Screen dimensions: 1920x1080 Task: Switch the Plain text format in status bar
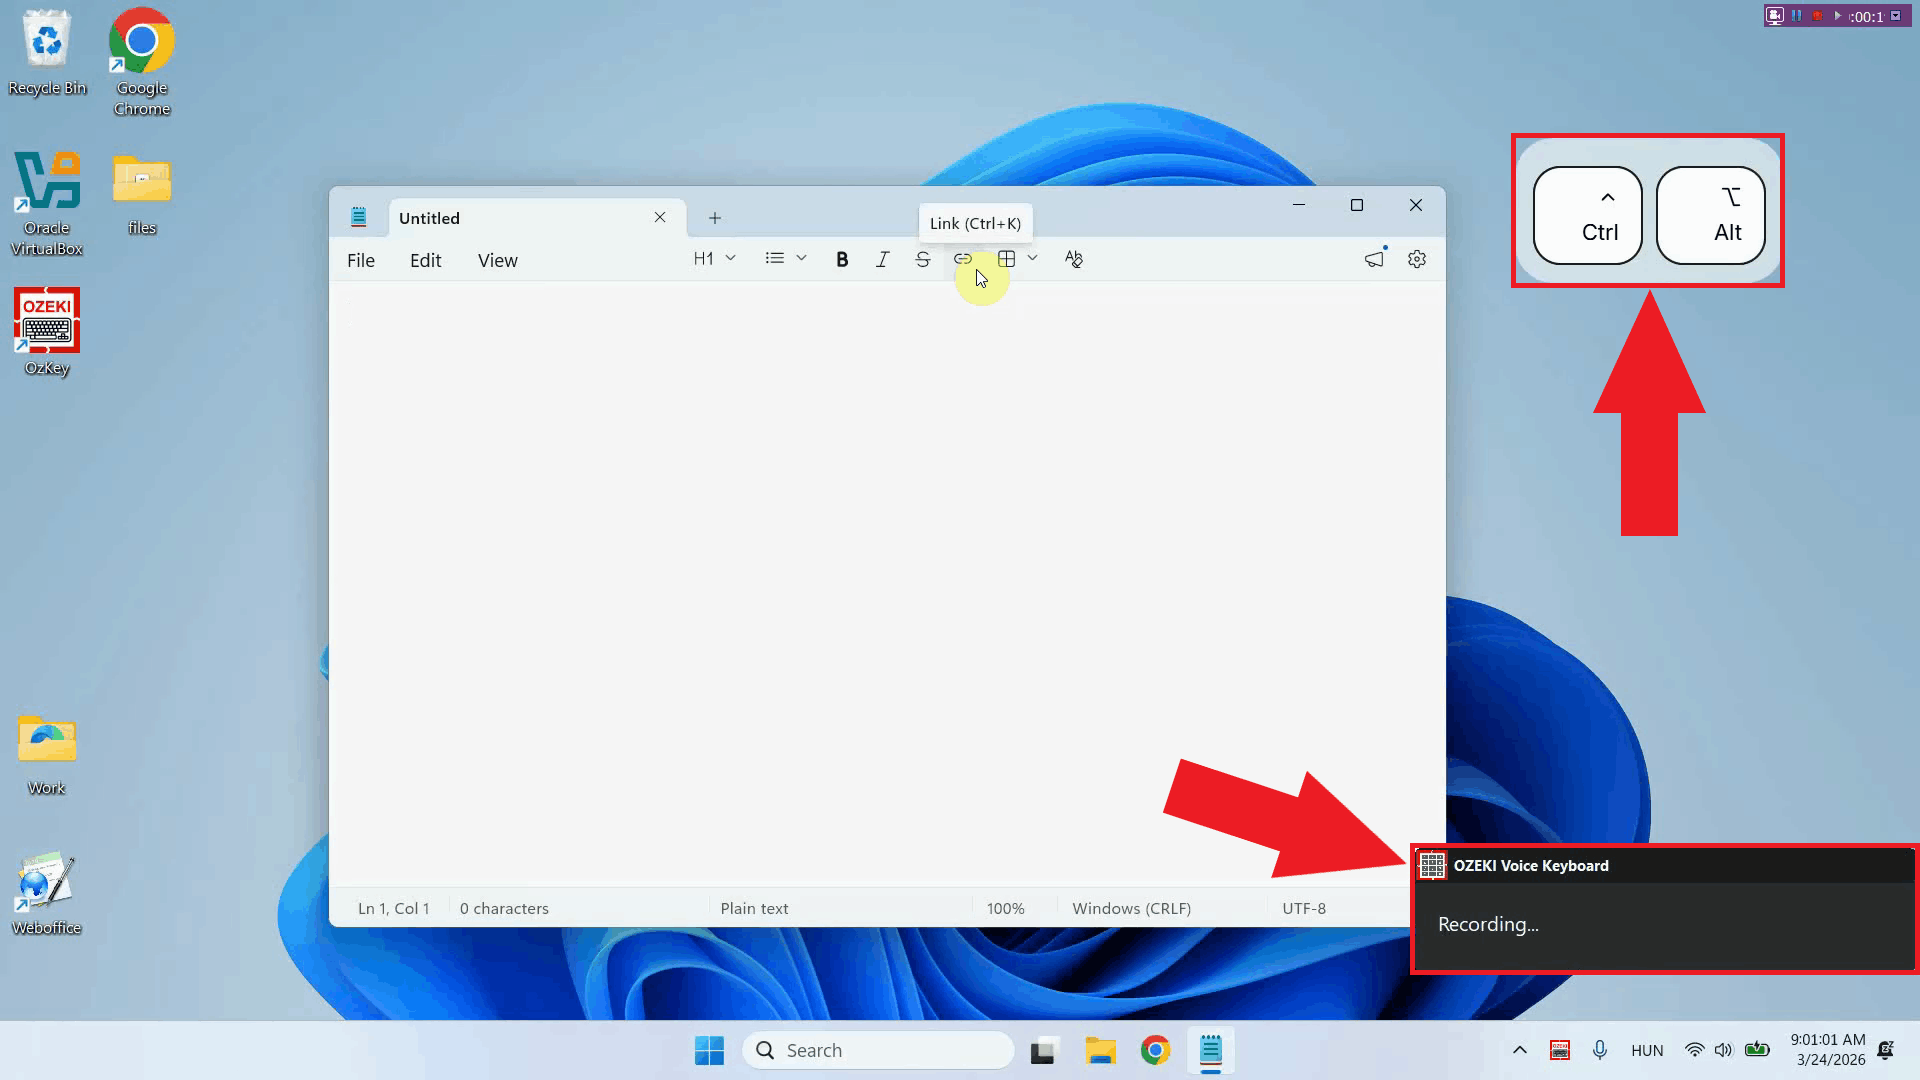coord(754,908)
